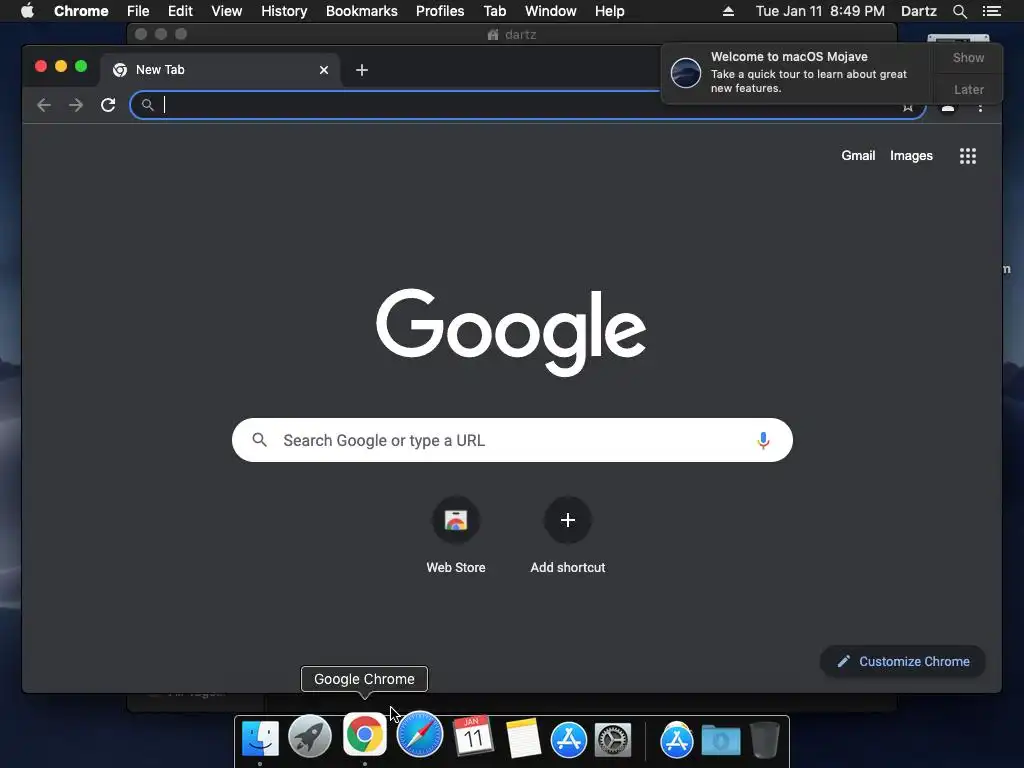Open a new tab with the plus icon
Screen dimensions: 1024x768
[x=362, y=70]
